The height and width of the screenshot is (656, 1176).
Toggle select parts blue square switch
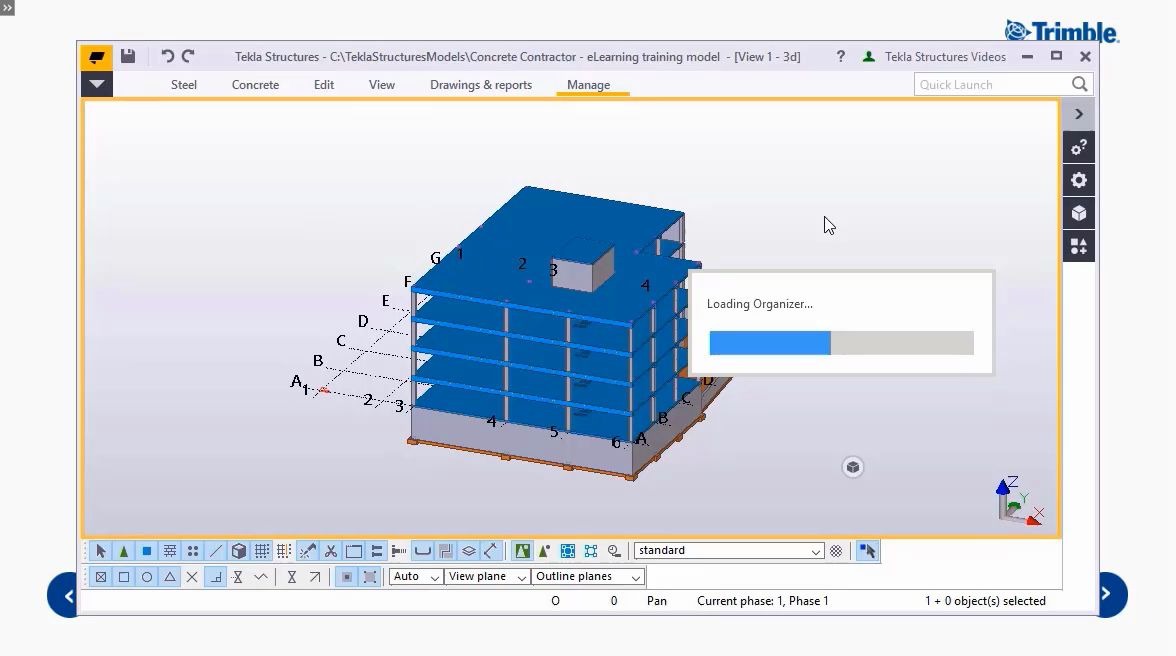(x=147, y=551)
